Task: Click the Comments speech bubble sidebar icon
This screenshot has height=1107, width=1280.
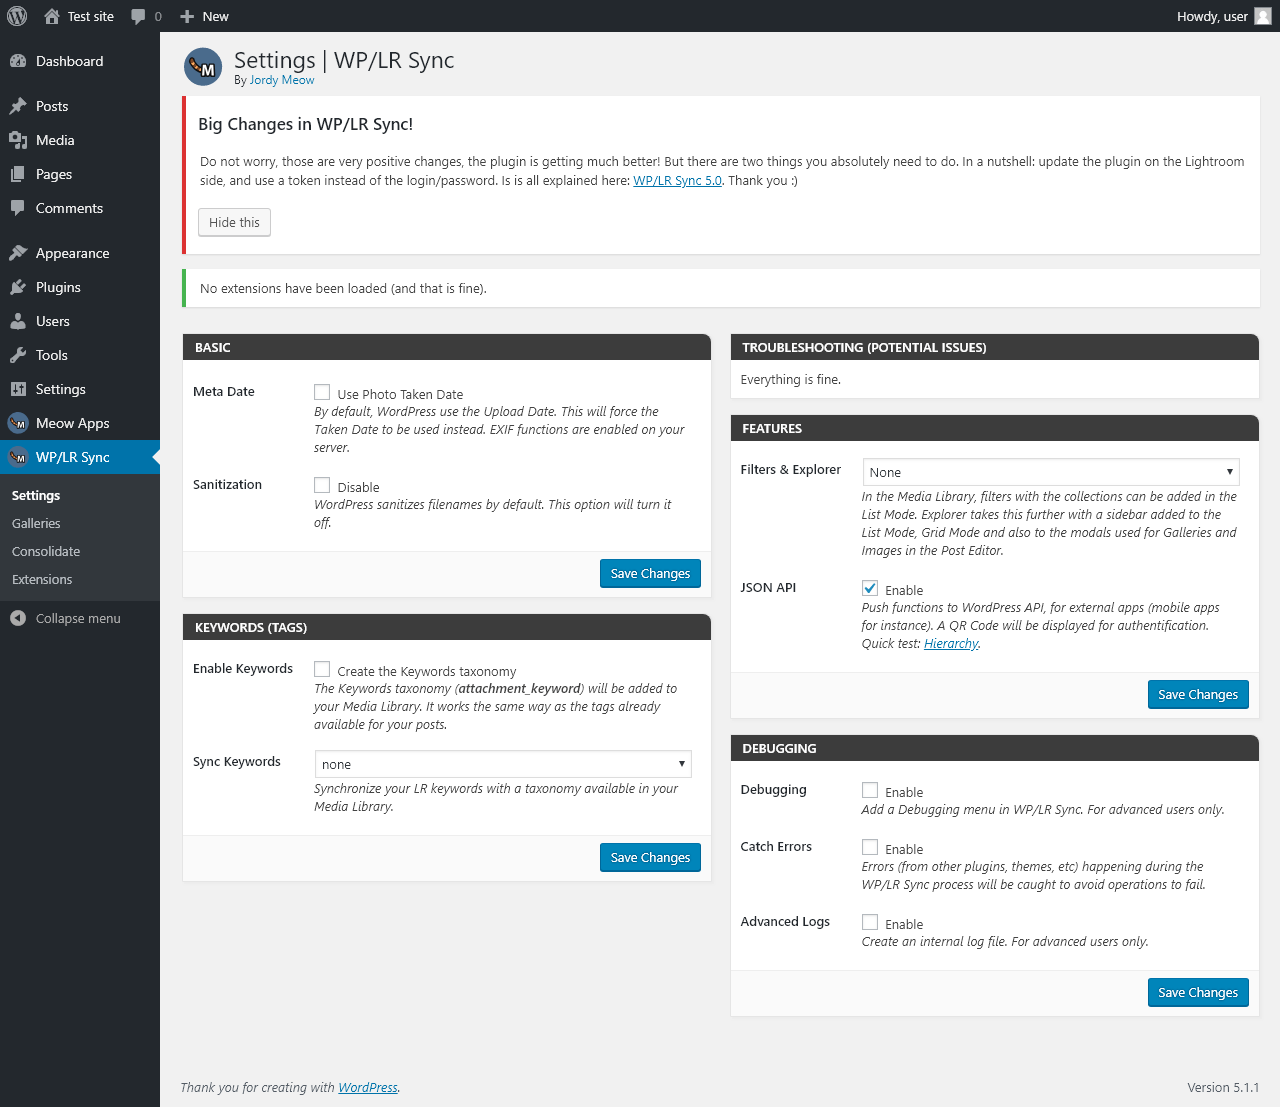Action: pos(18,208)
